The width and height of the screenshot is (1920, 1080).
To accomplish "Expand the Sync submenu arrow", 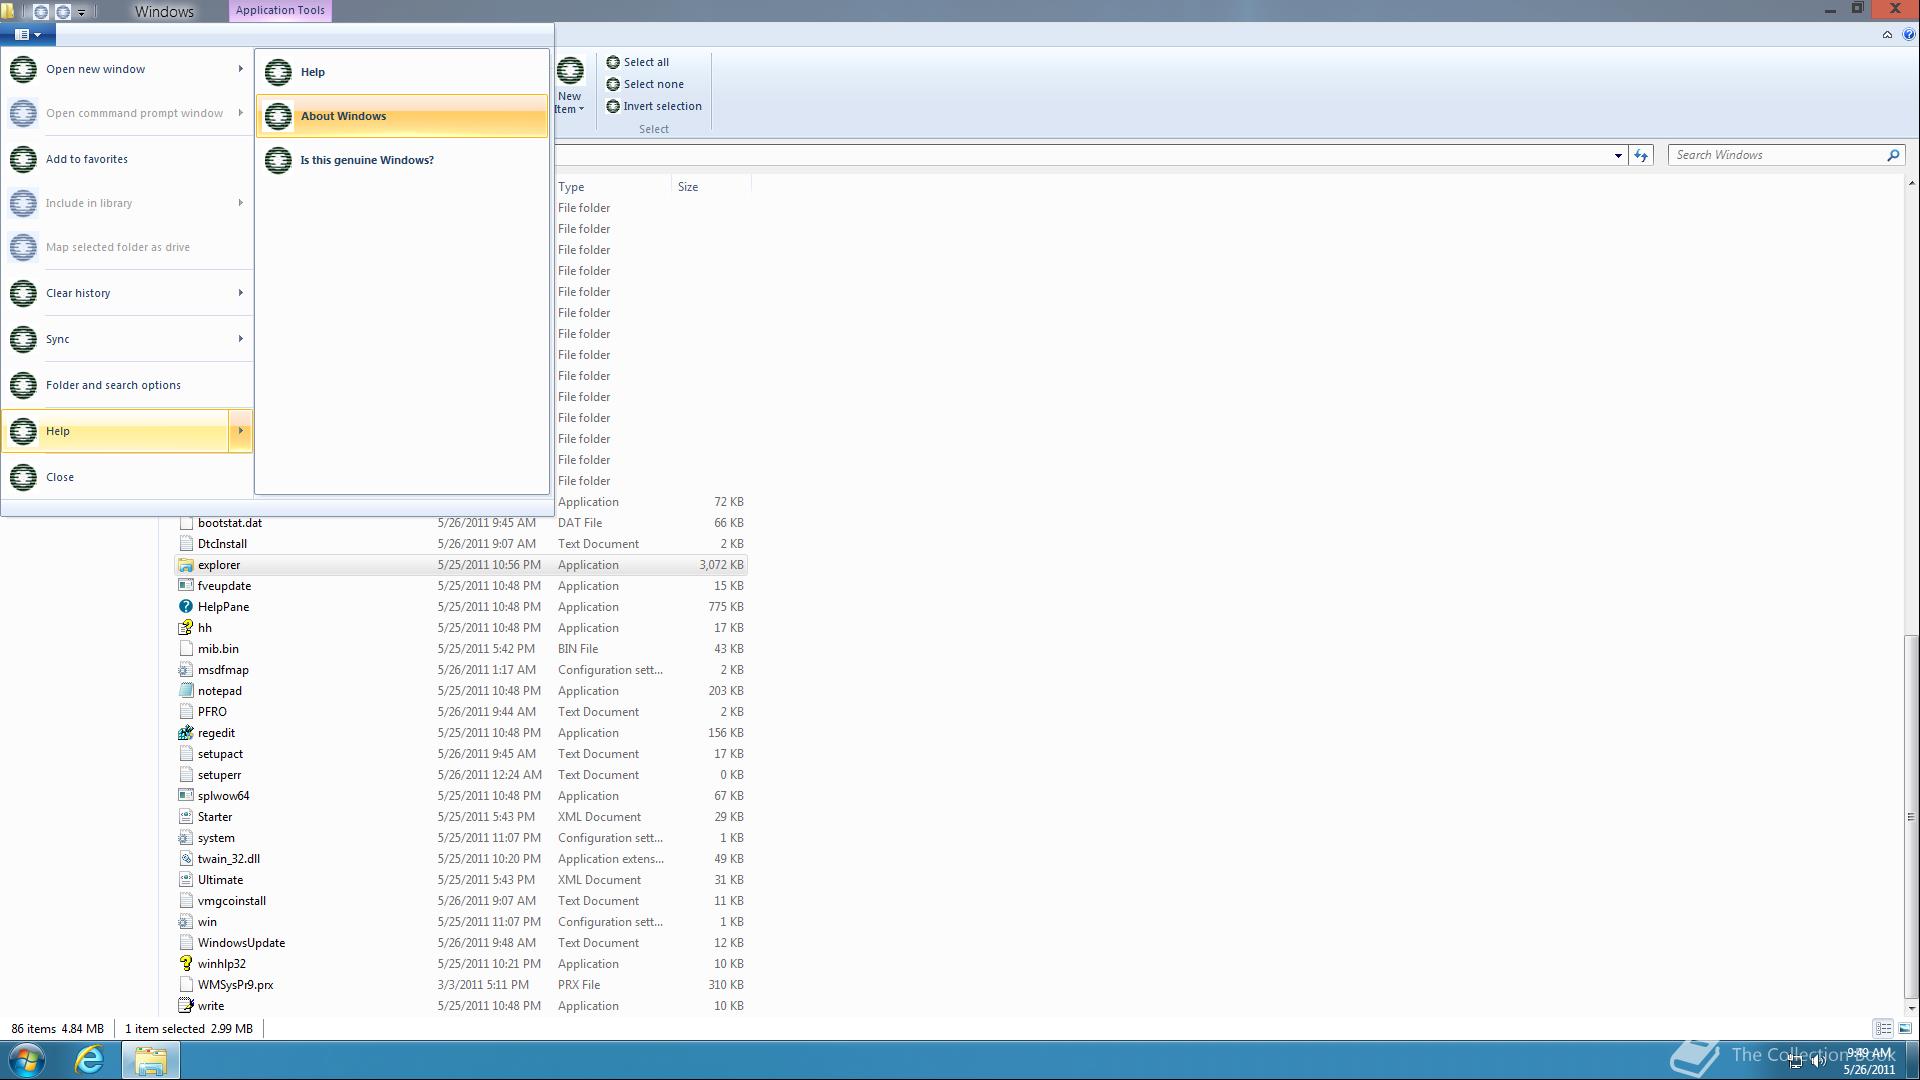I will pos(240,339).
